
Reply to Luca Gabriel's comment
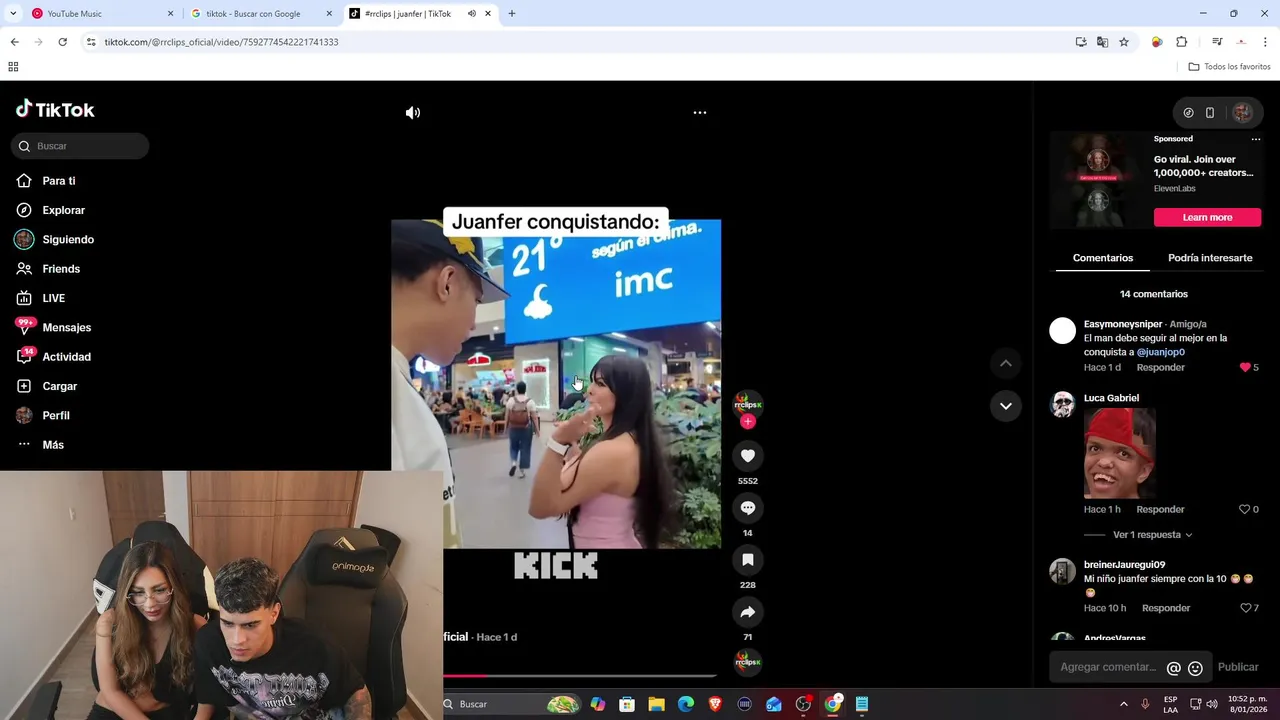tap(1160, 509)
